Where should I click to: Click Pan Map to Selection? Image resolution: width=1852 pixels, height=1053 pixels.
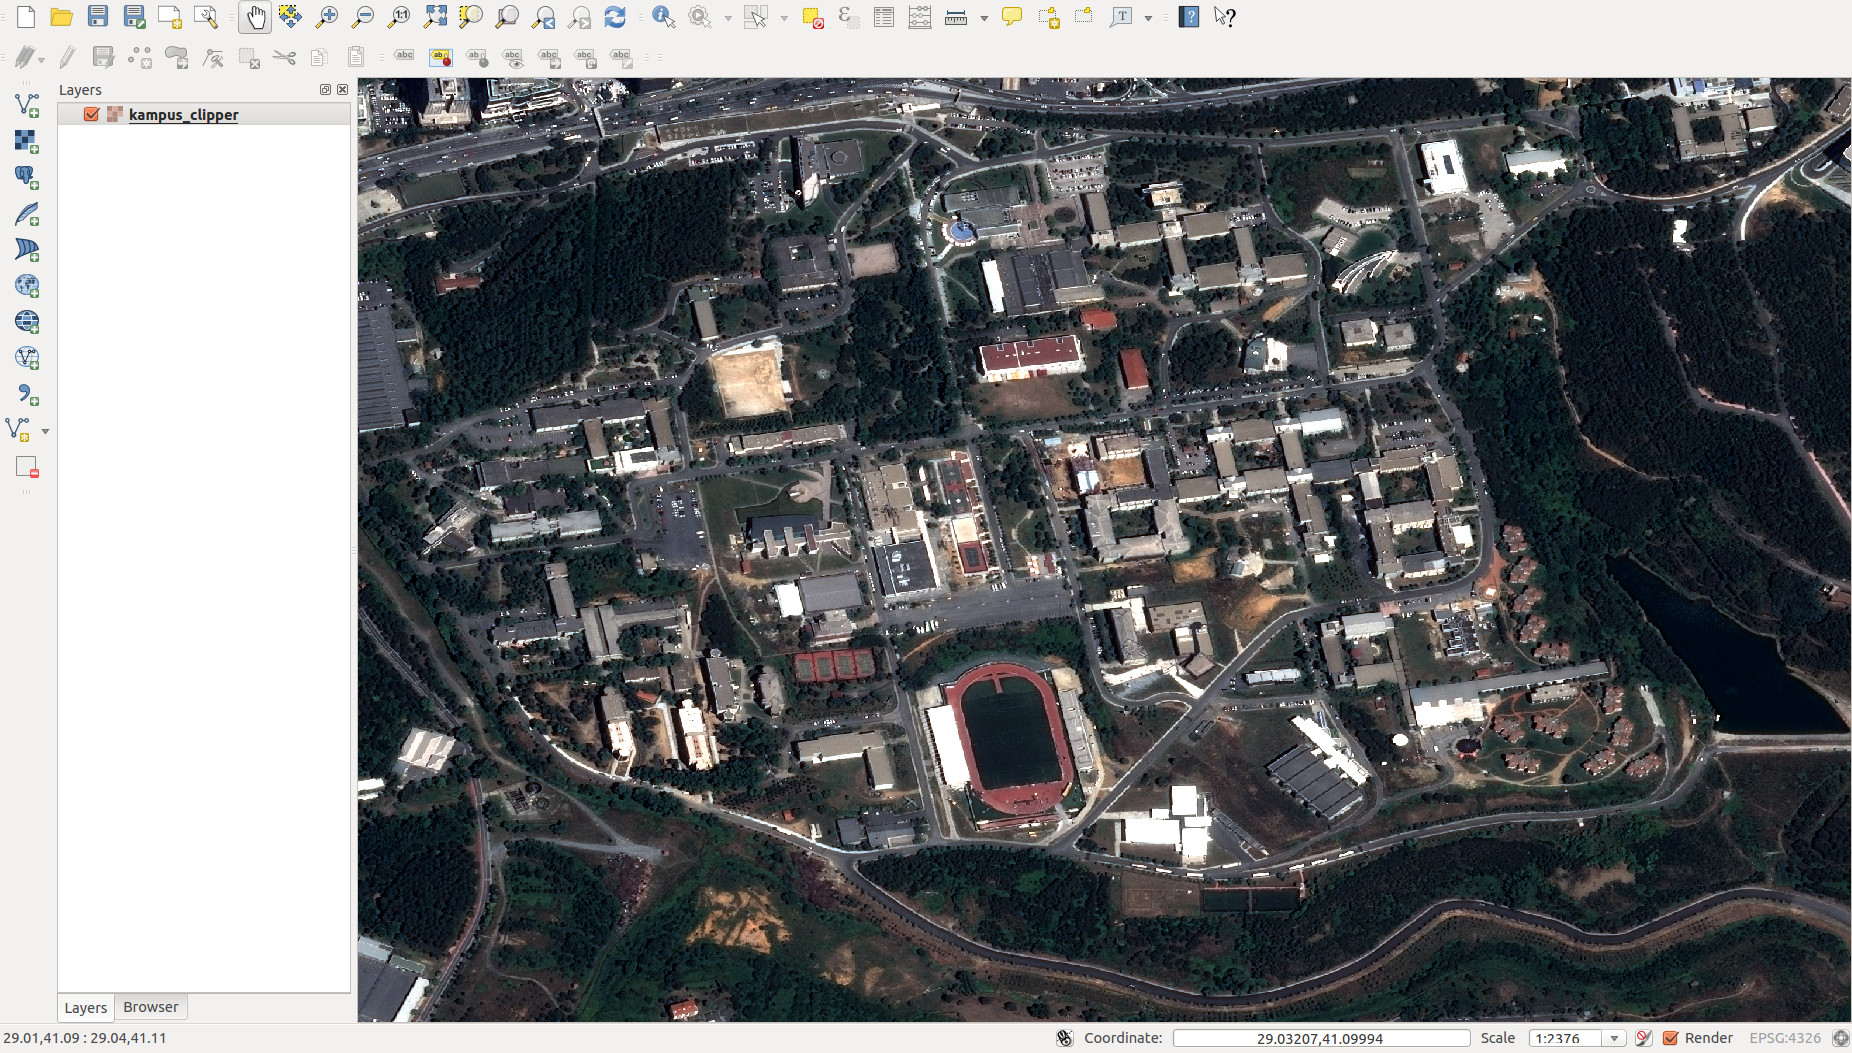[291, 17]
